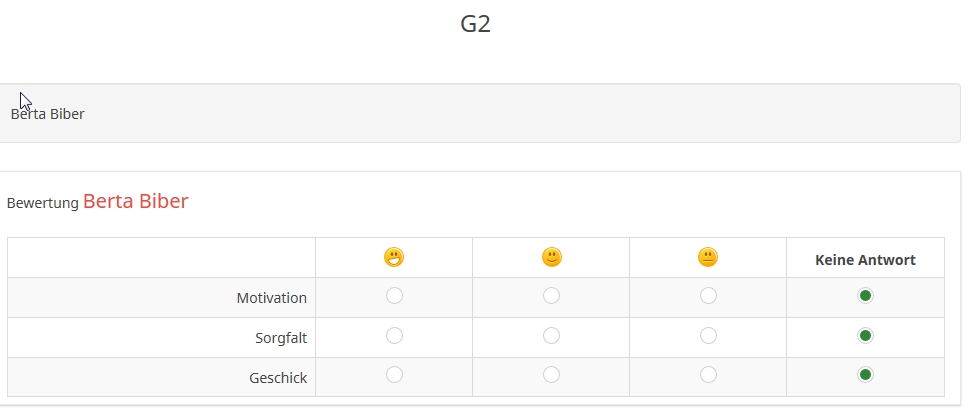Screen dimensions: 973x410
Task: Rate Geschick with the smiling face
Action: click(551, 375)
